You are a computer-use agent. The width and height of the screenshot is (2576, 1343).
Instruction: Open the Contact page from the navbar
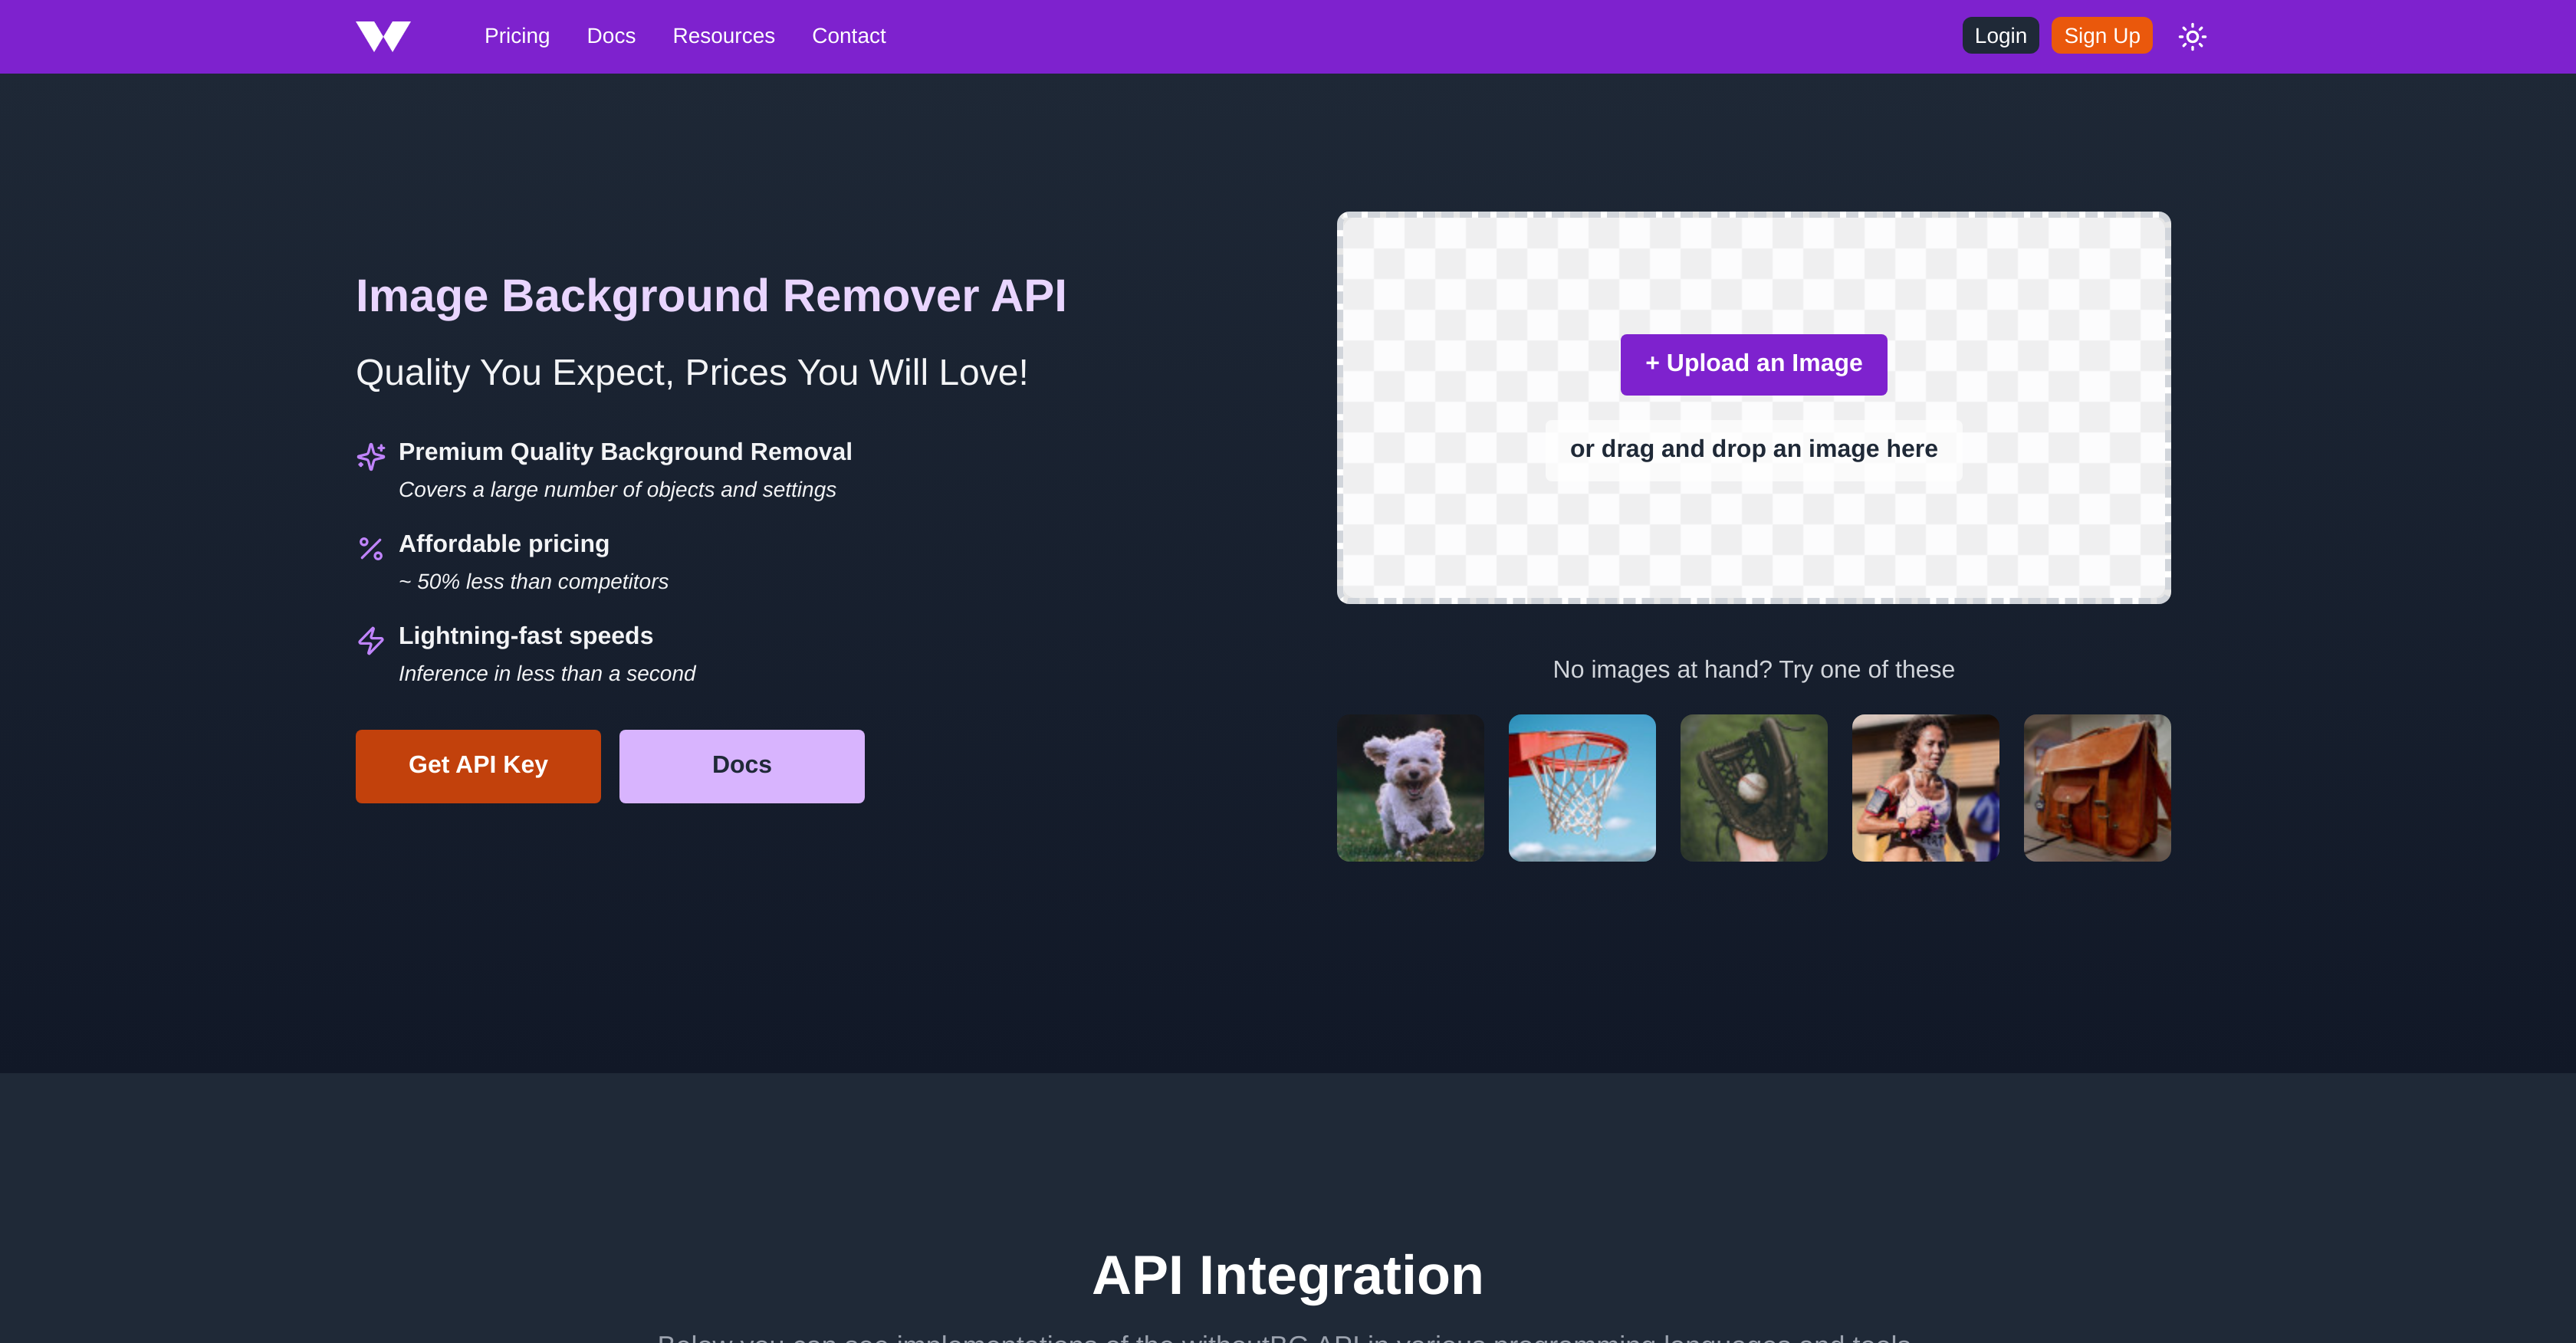[849, 36]
